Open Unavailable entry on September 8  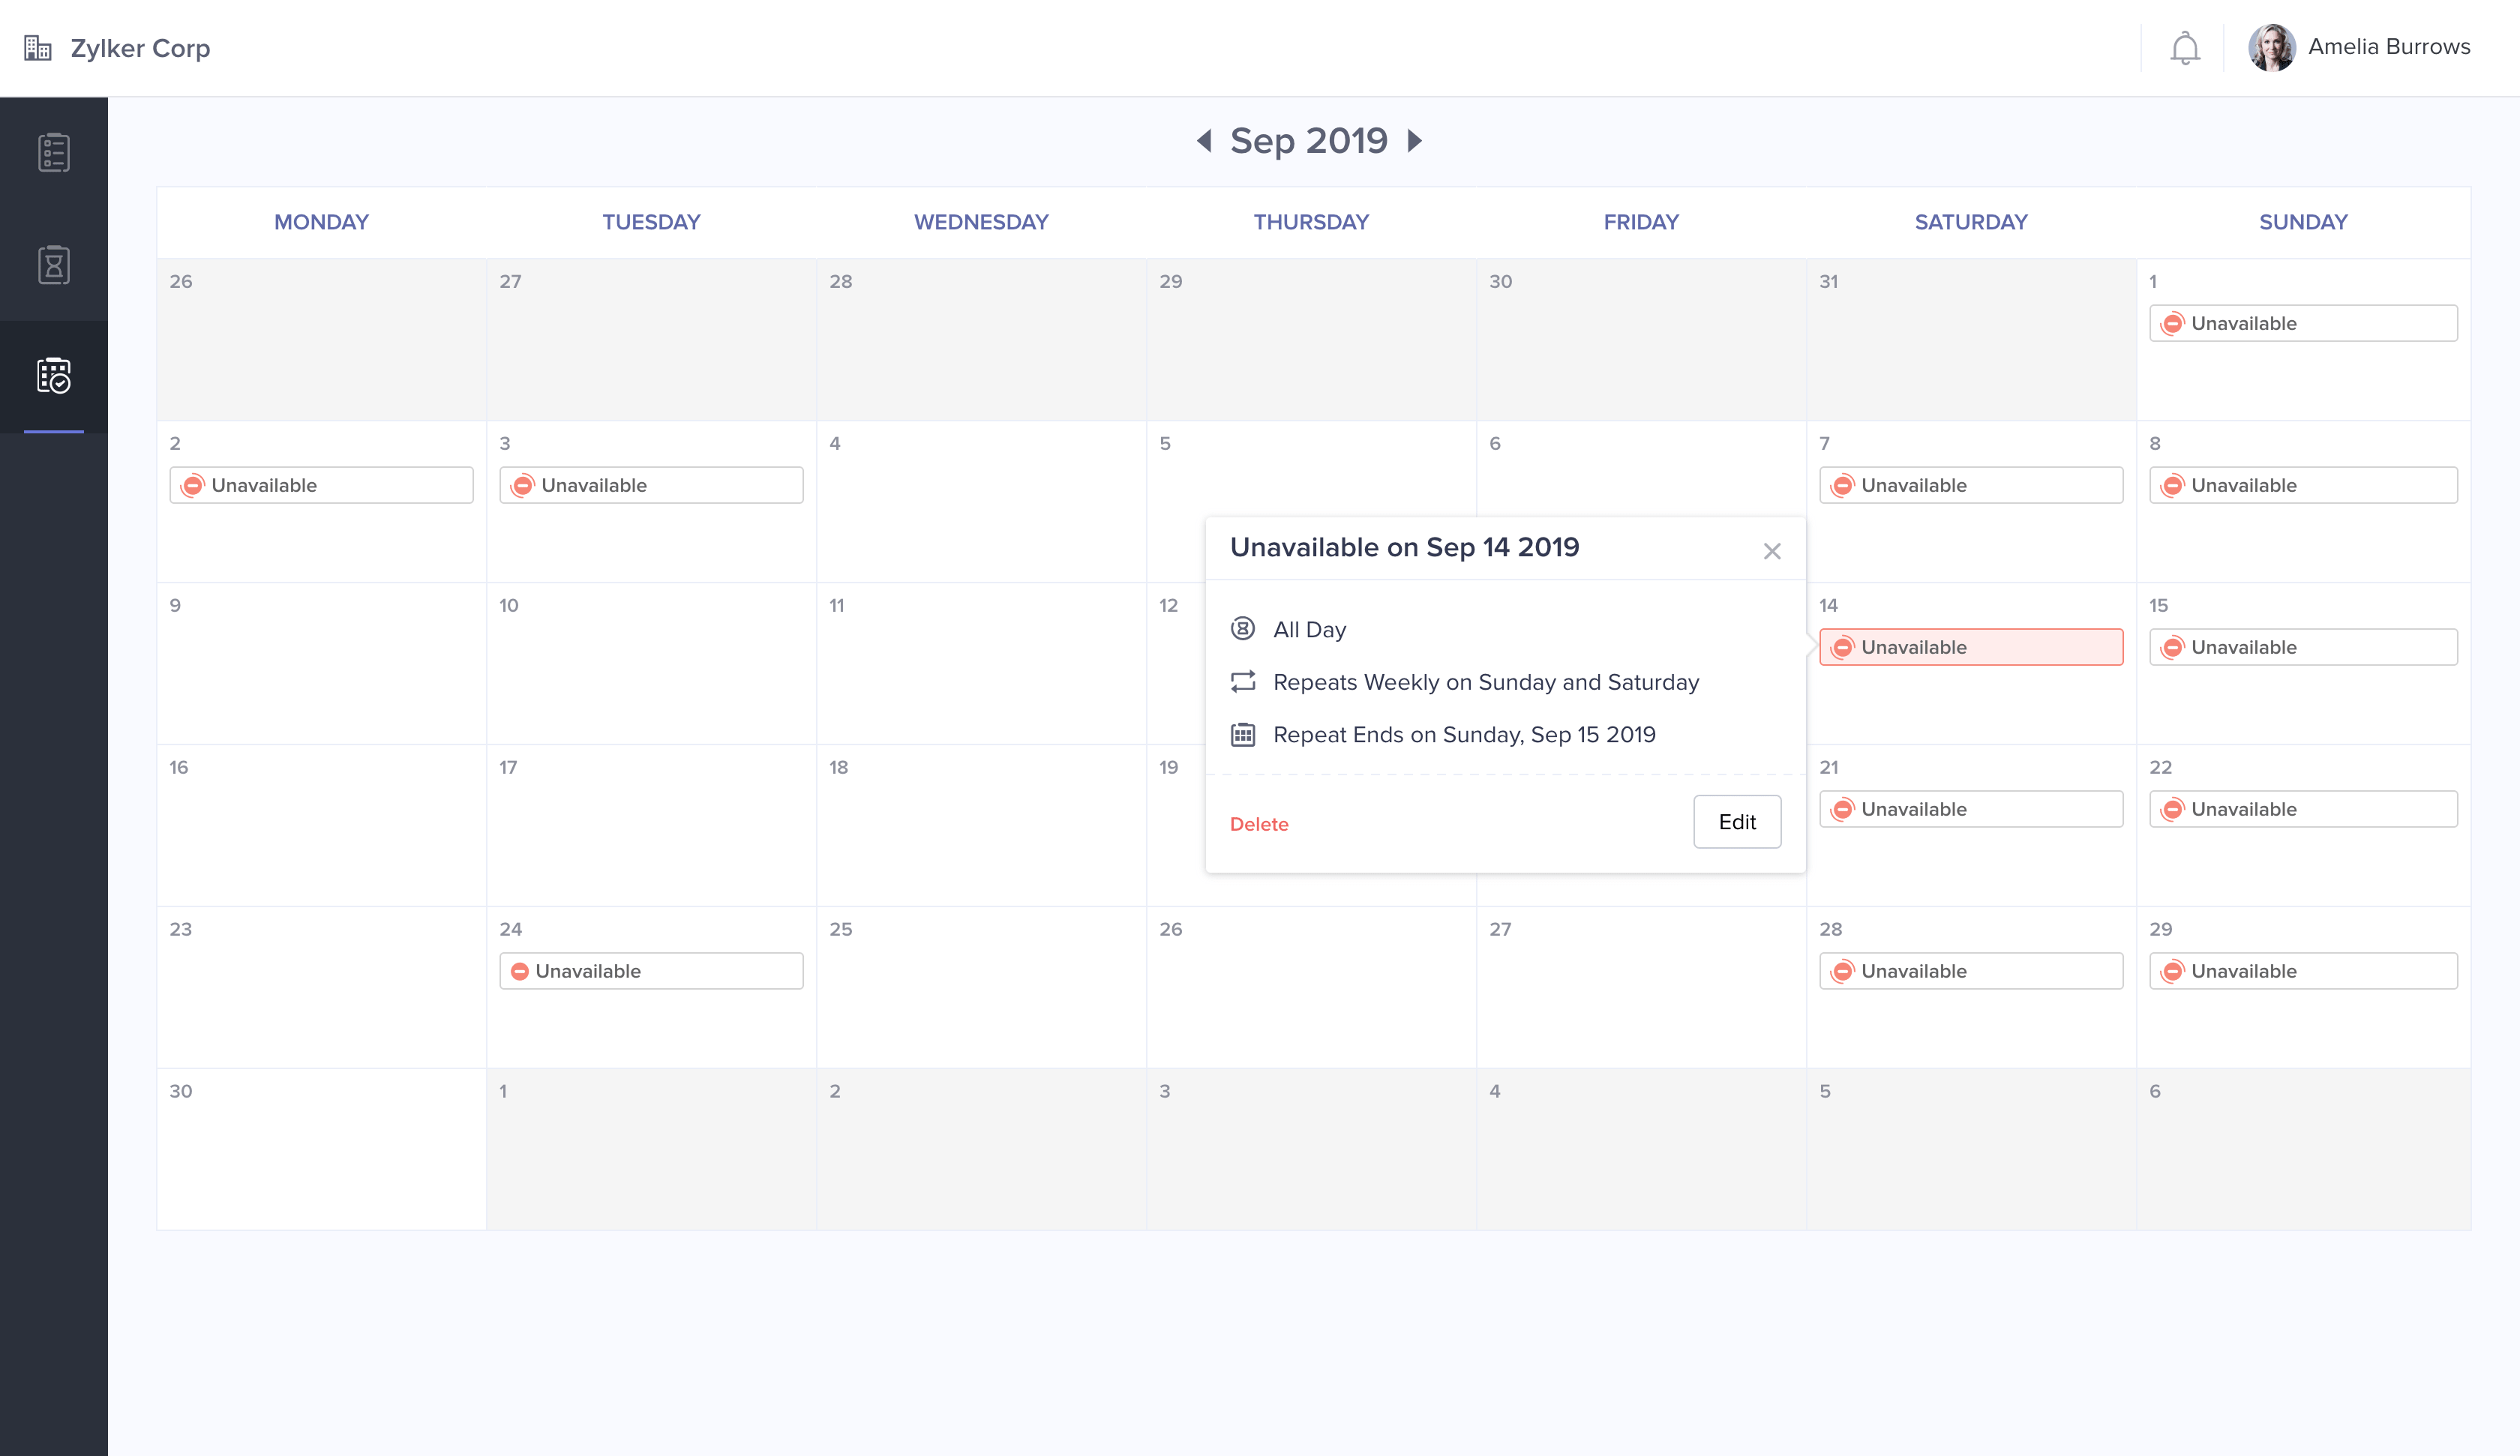coord(2303,485)
